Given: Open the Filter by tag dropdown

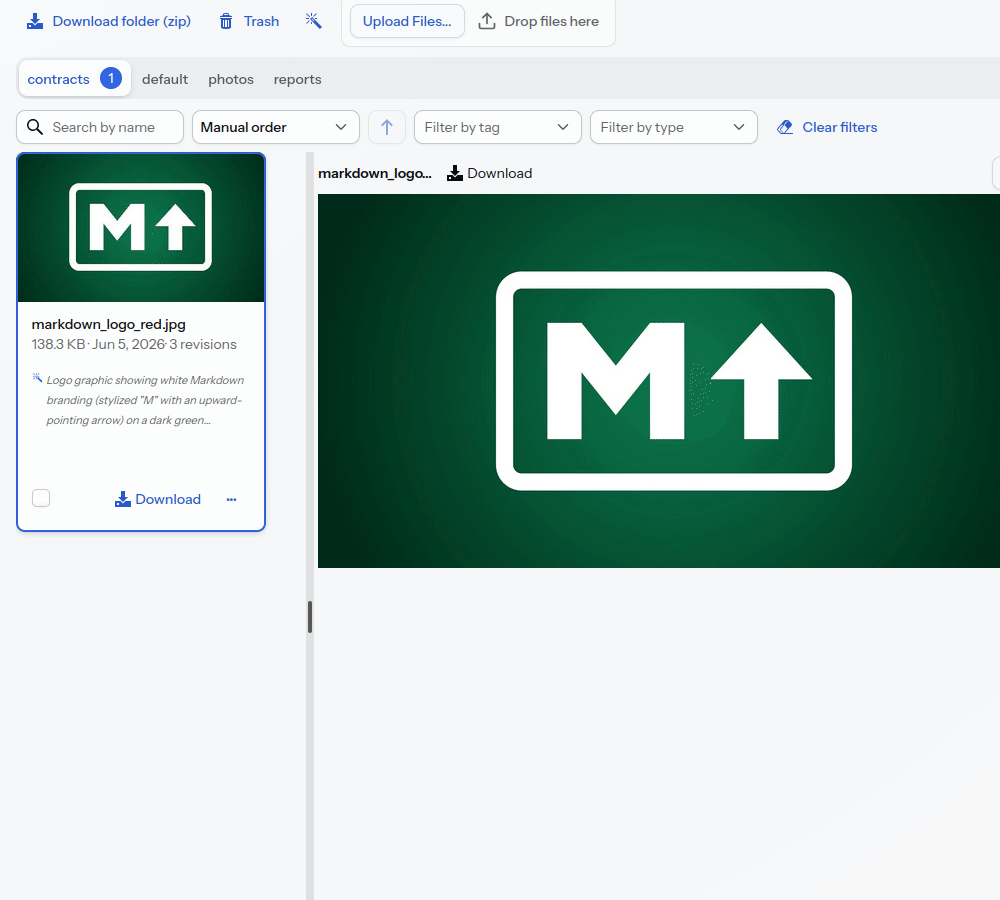Looking at the screenshot, I should click(497, 127).
